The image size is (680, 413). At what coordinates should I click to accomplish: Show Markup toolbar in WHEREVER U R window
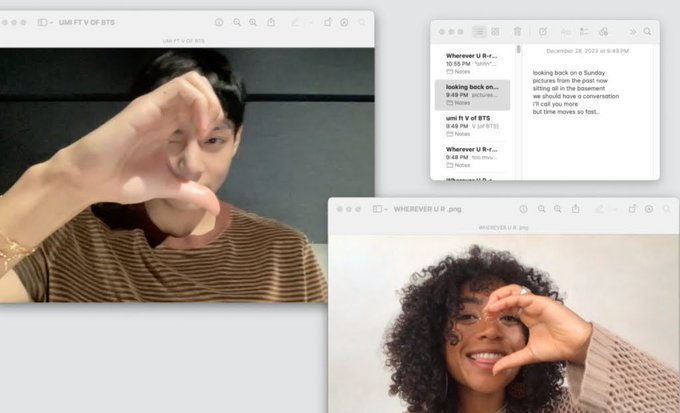point(649,209)
